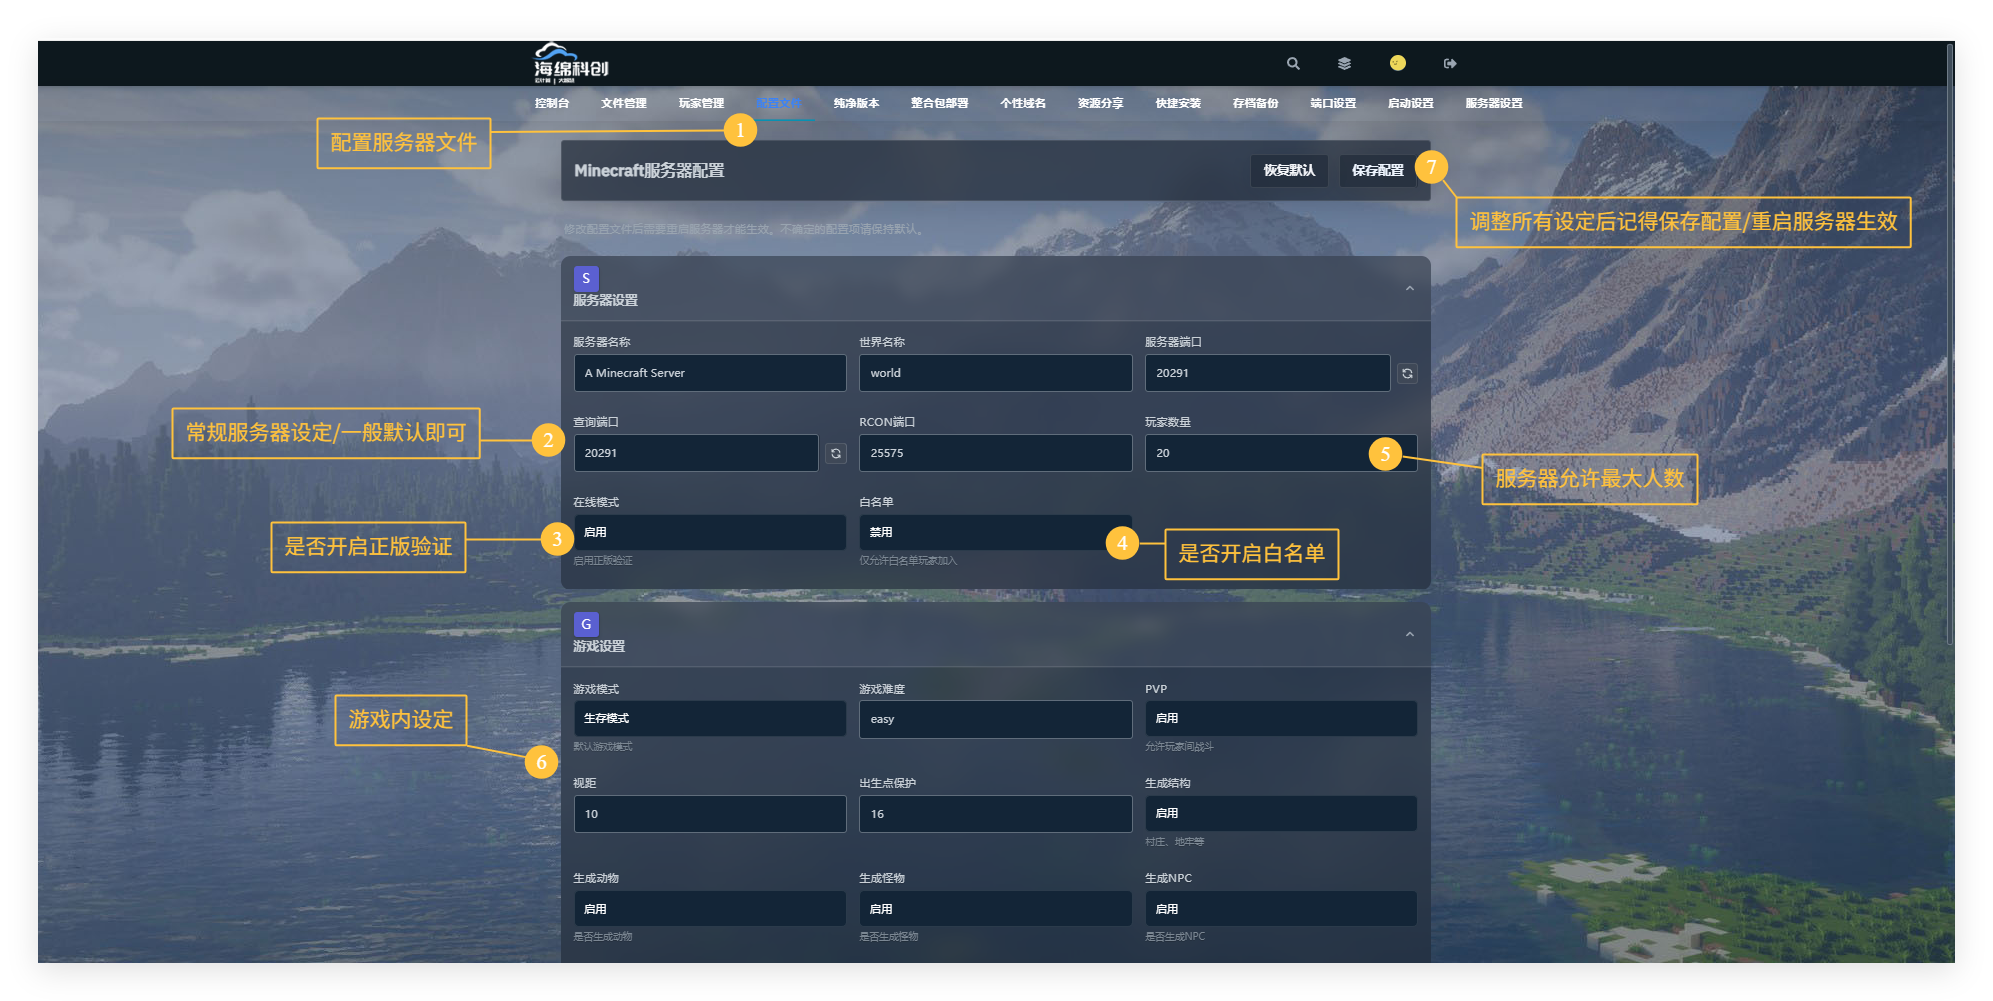Click the search magnifier icon in header

[x=1293, y=64]
